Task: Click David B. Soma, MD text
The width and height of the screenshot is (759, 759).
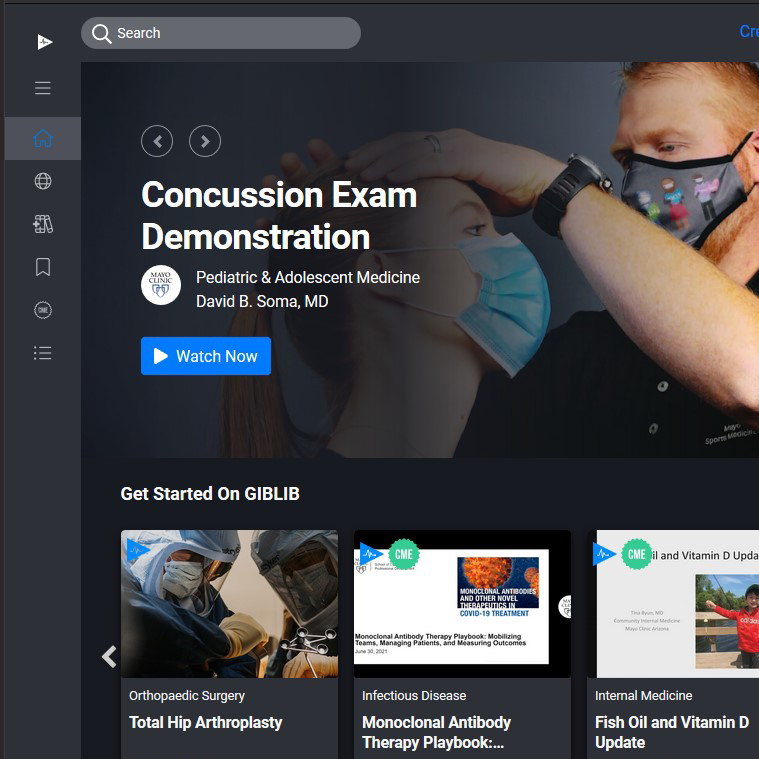Action: (x=262, y=301)
